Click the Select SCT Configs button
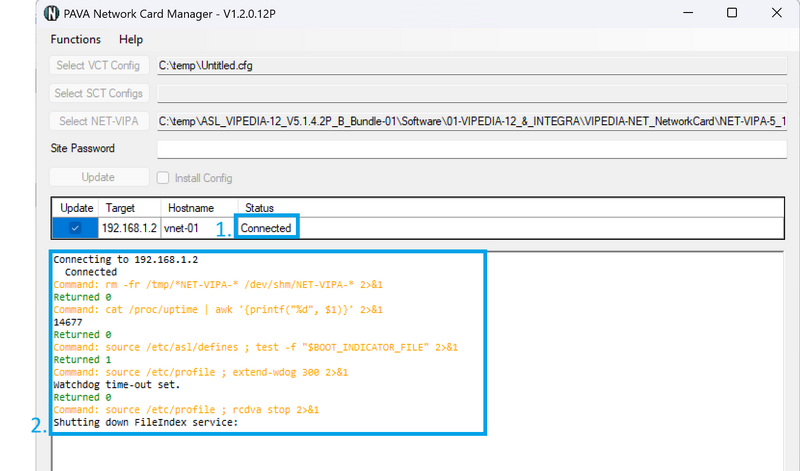 (x=99, y=93)
